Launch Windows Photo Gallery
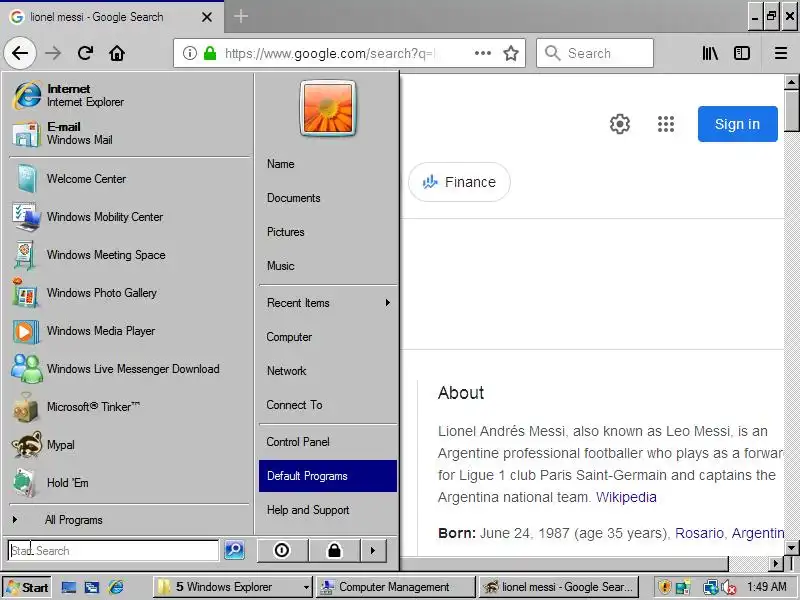 [x=130, y=293]
